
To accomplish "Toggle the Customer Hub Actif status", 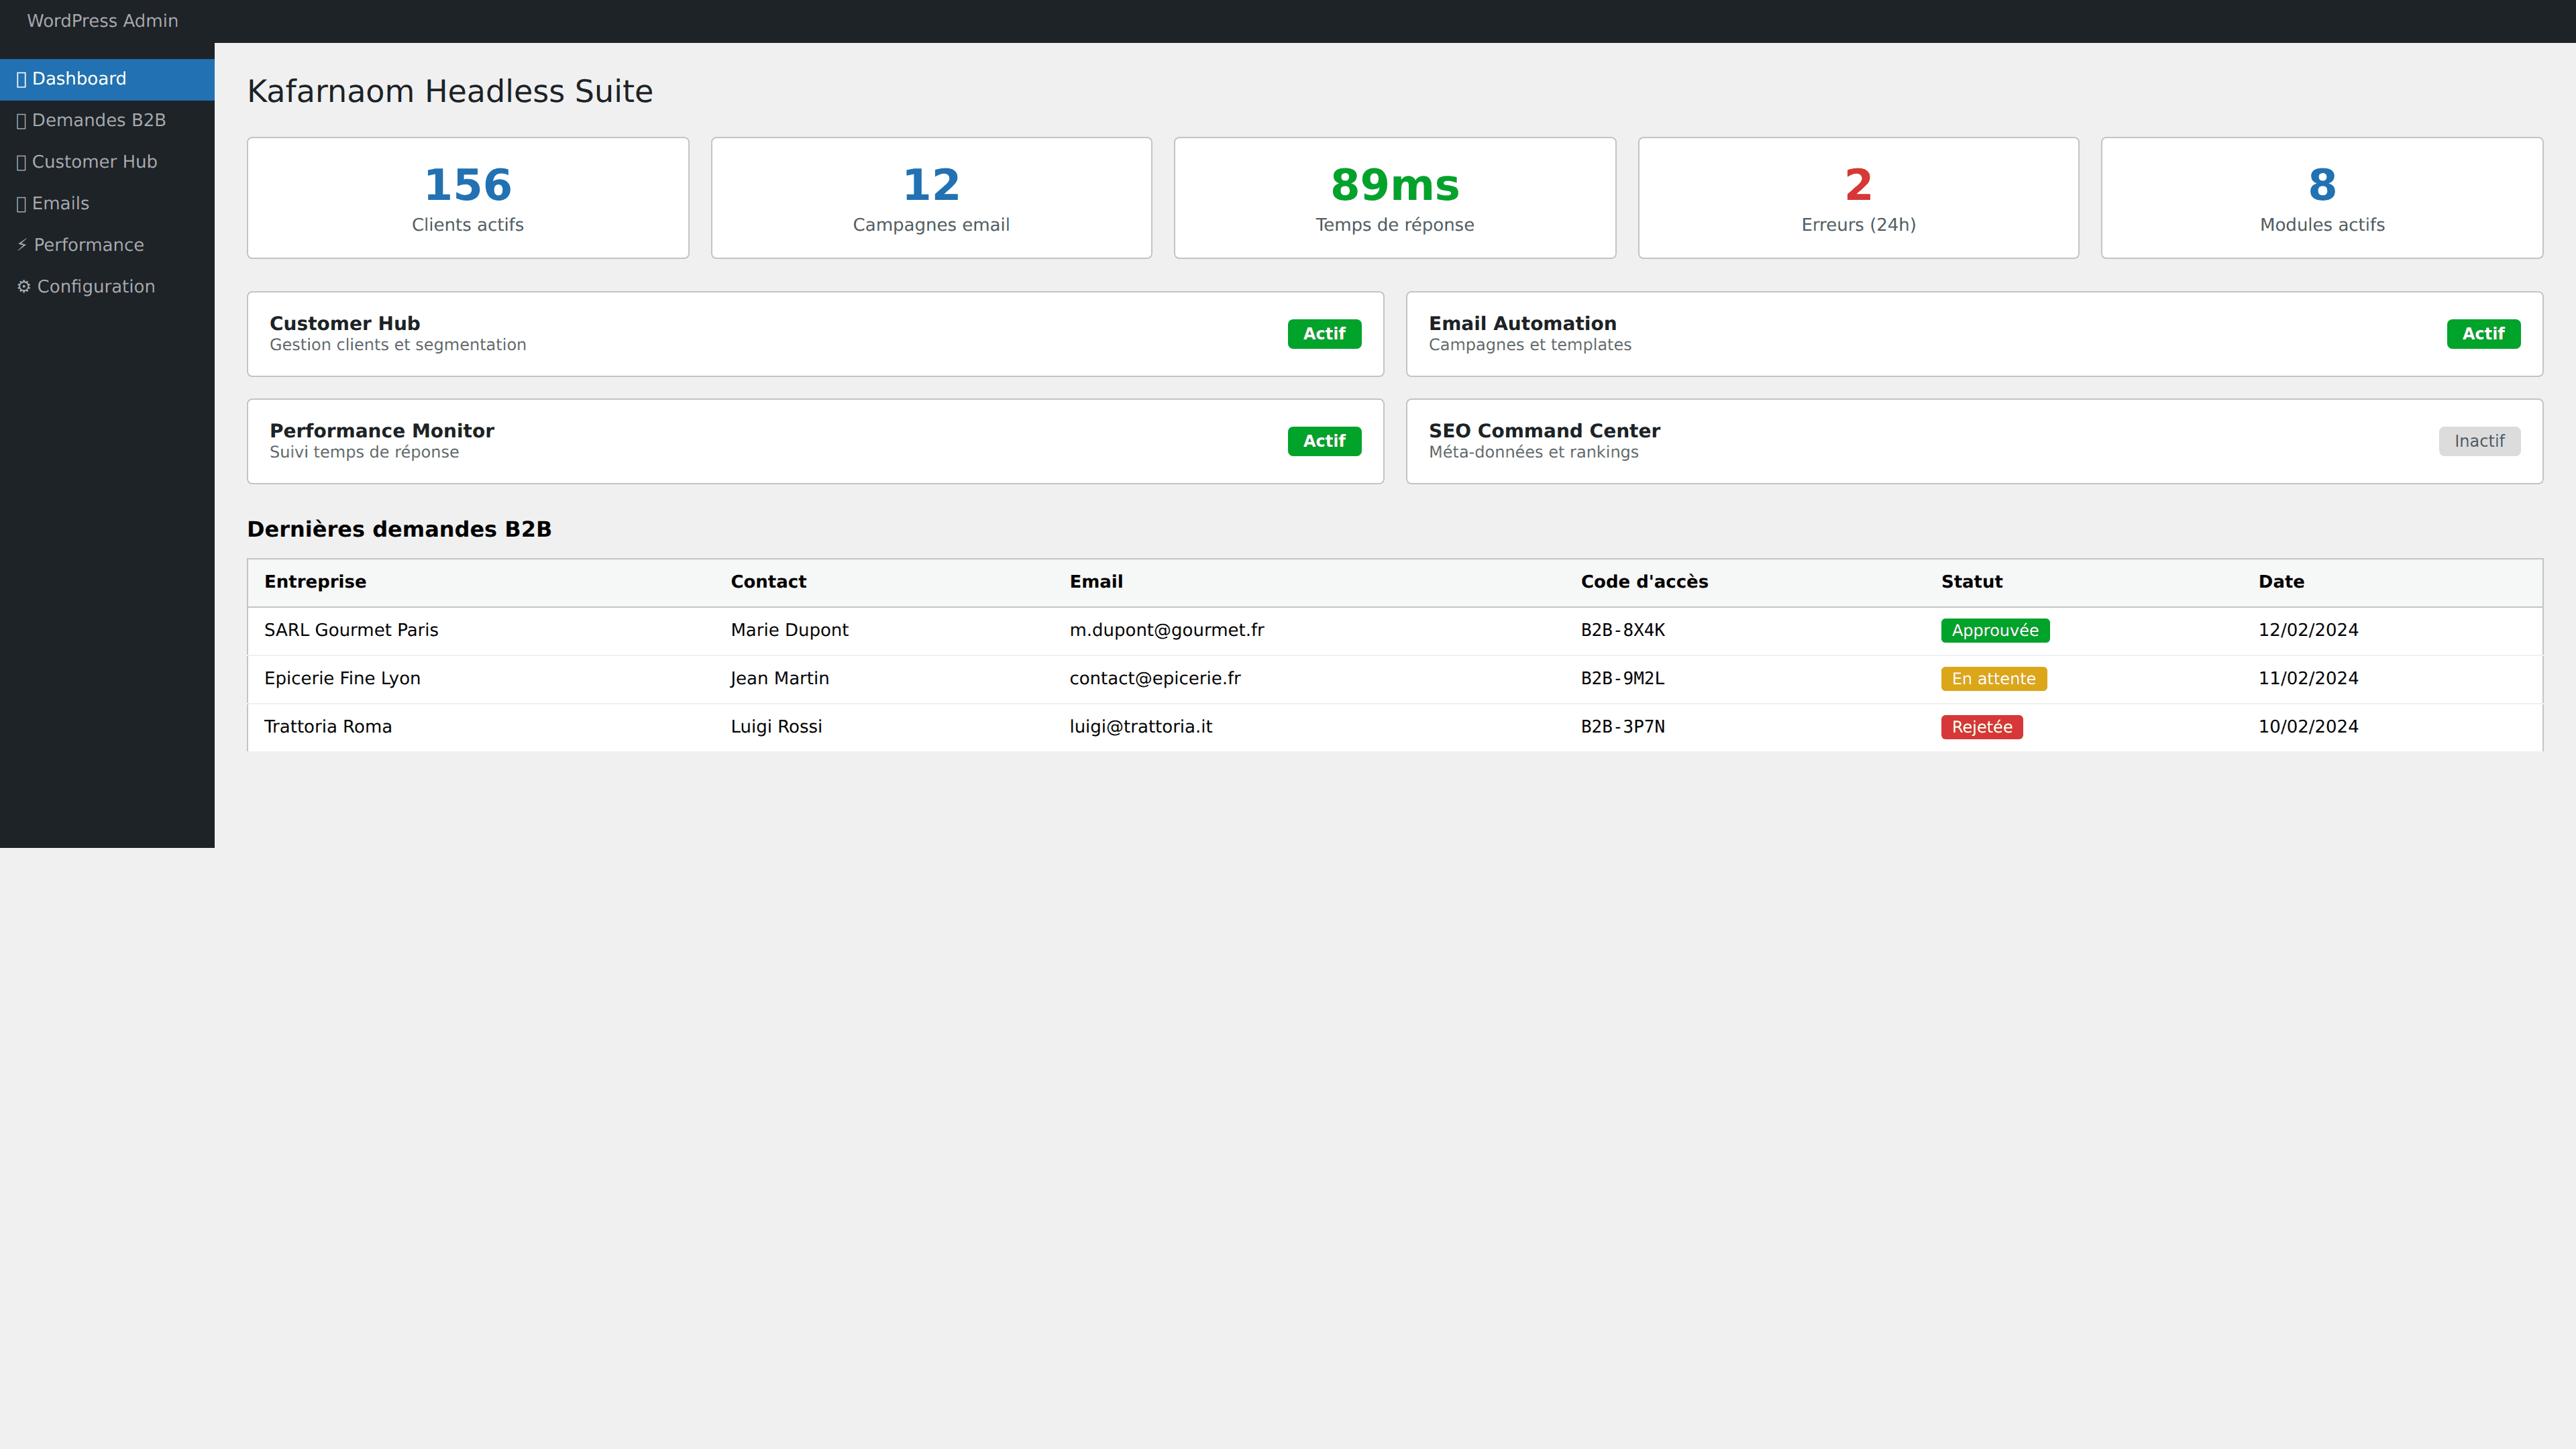I will [x=1324, y=334].
